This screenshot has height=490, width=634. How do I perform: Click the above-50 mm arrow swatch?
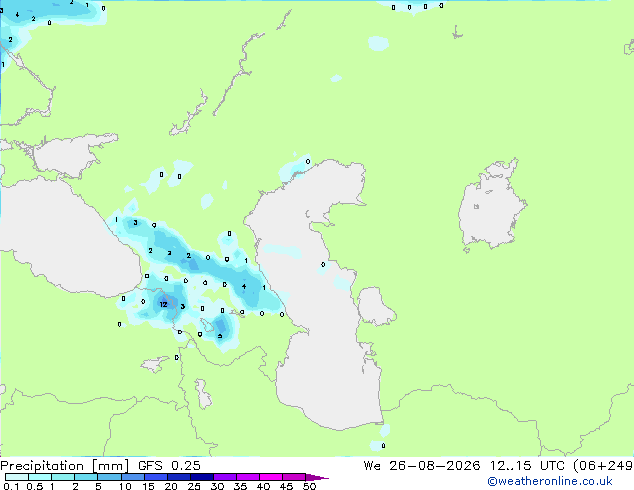[x=317, y=477]
